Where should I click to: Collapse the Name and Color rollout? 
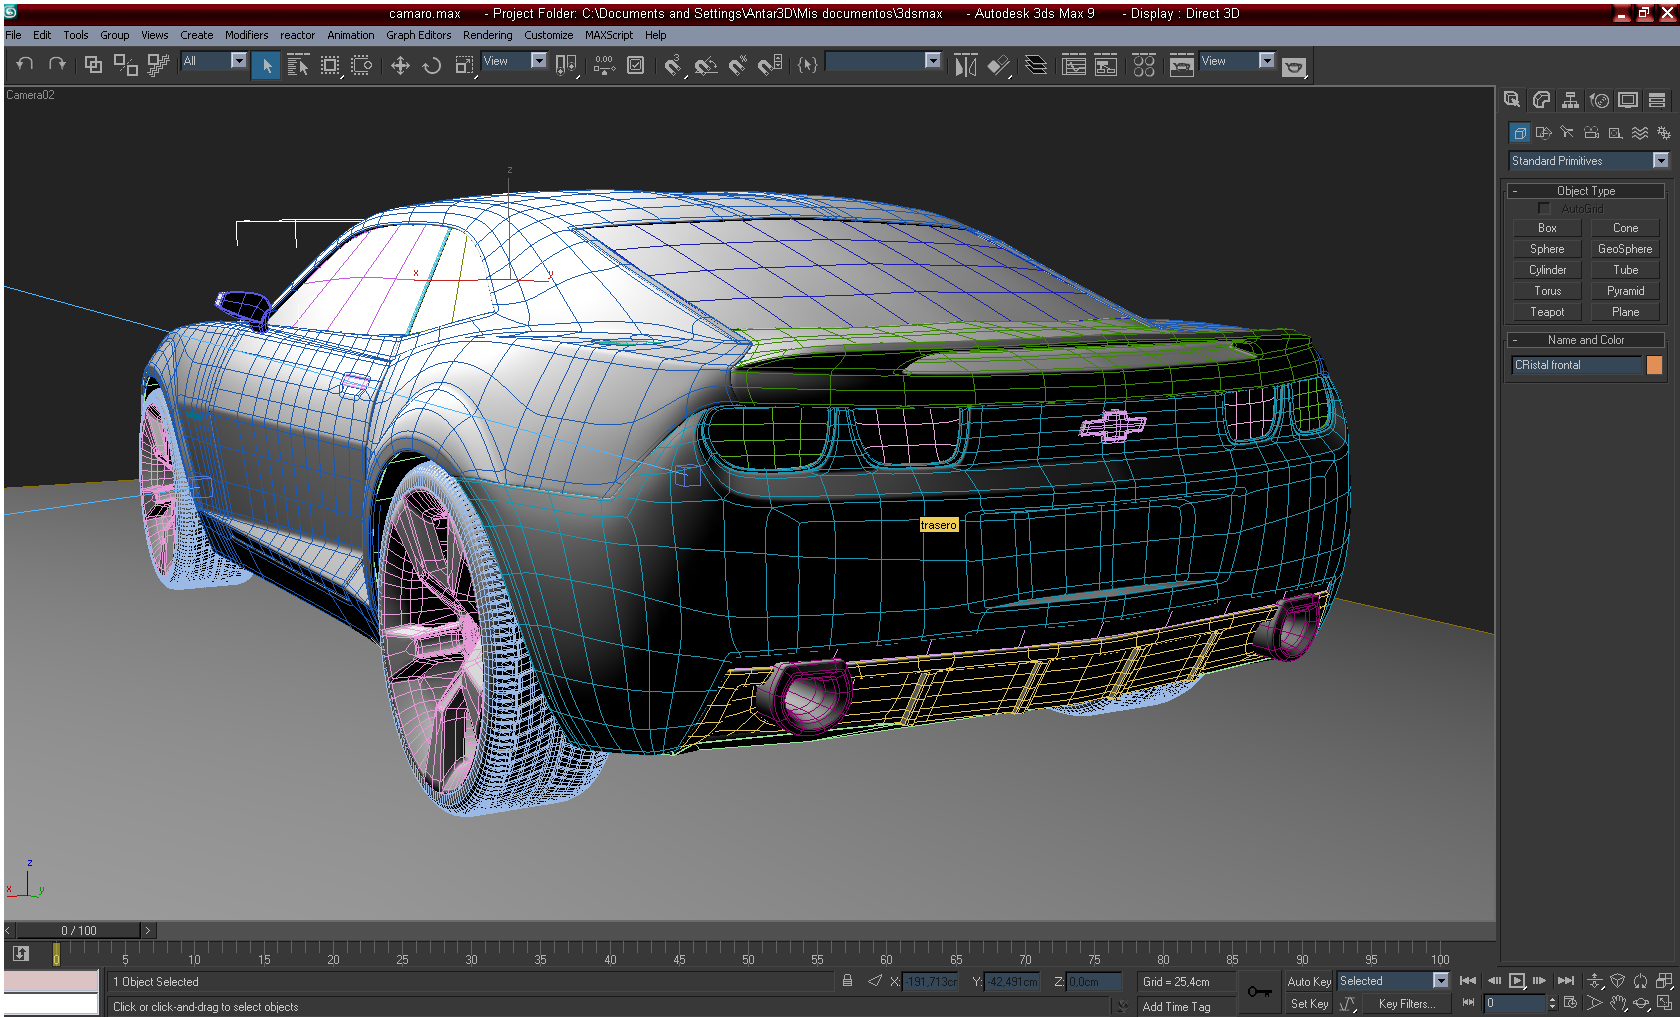1586,340
